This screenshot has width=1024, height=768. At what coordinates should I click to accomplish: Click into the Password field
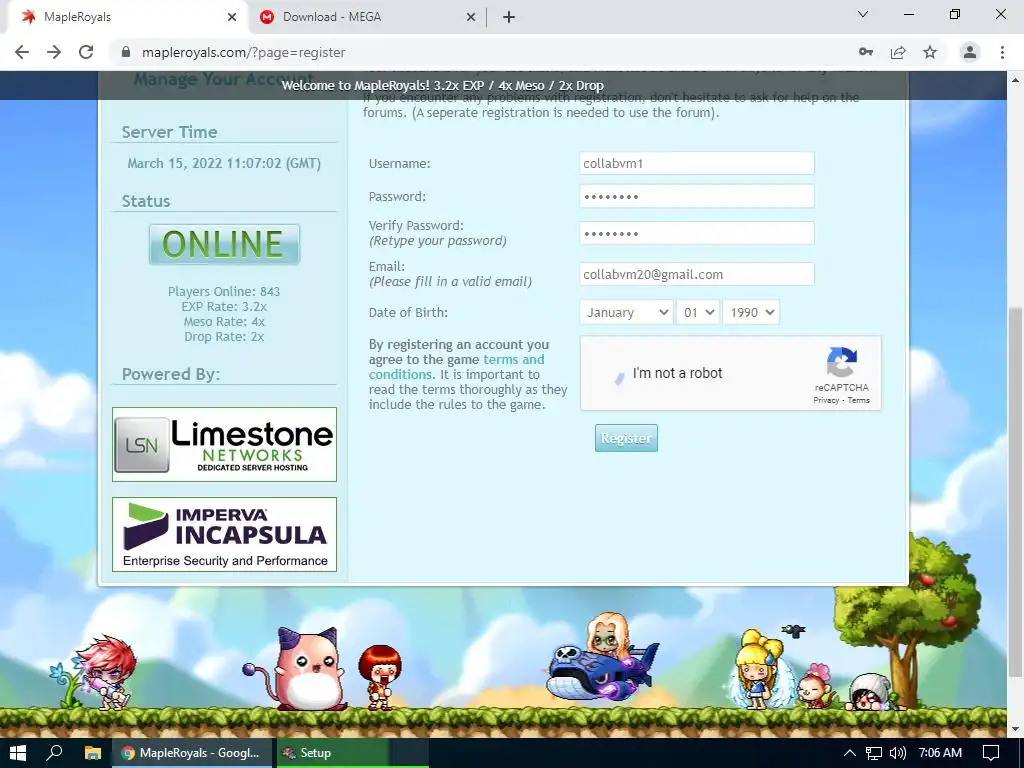tap(697, 197)
